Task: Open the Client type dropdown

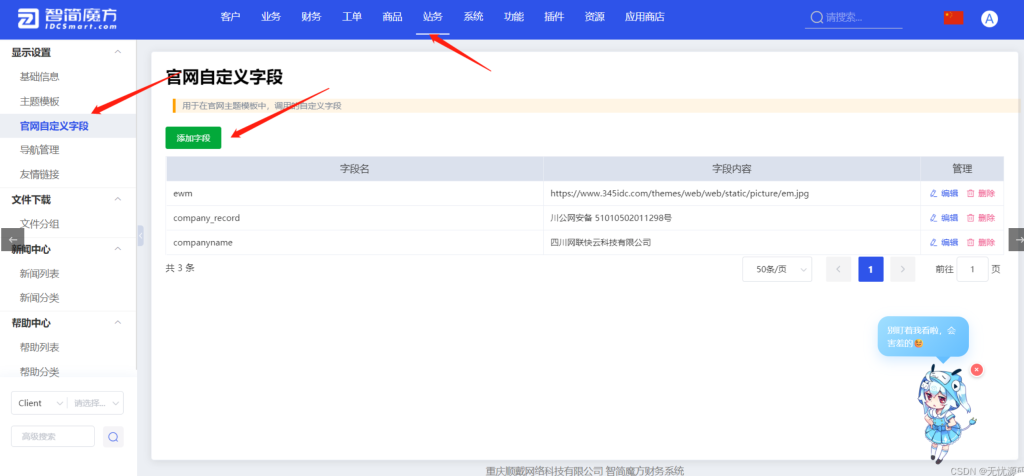Action: pyautogui.click(x=39, y=403)
